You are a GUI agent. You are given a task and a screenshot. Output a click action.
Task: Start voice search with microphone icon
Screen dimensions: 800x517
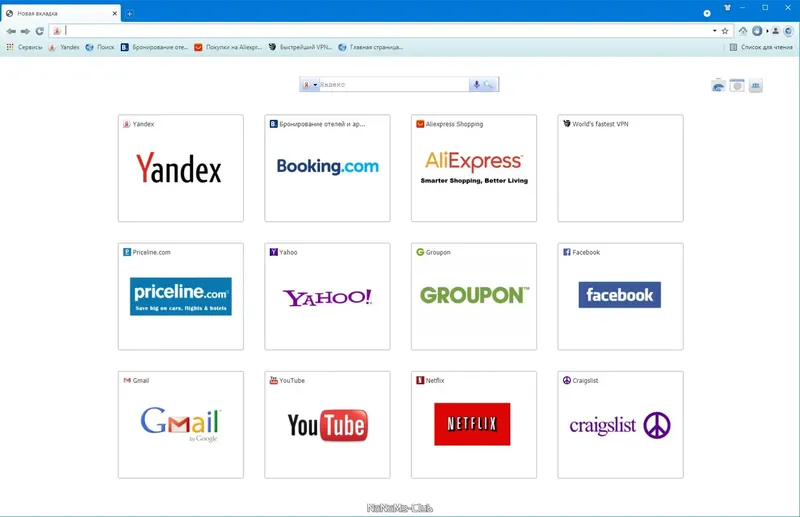(476, 85)
